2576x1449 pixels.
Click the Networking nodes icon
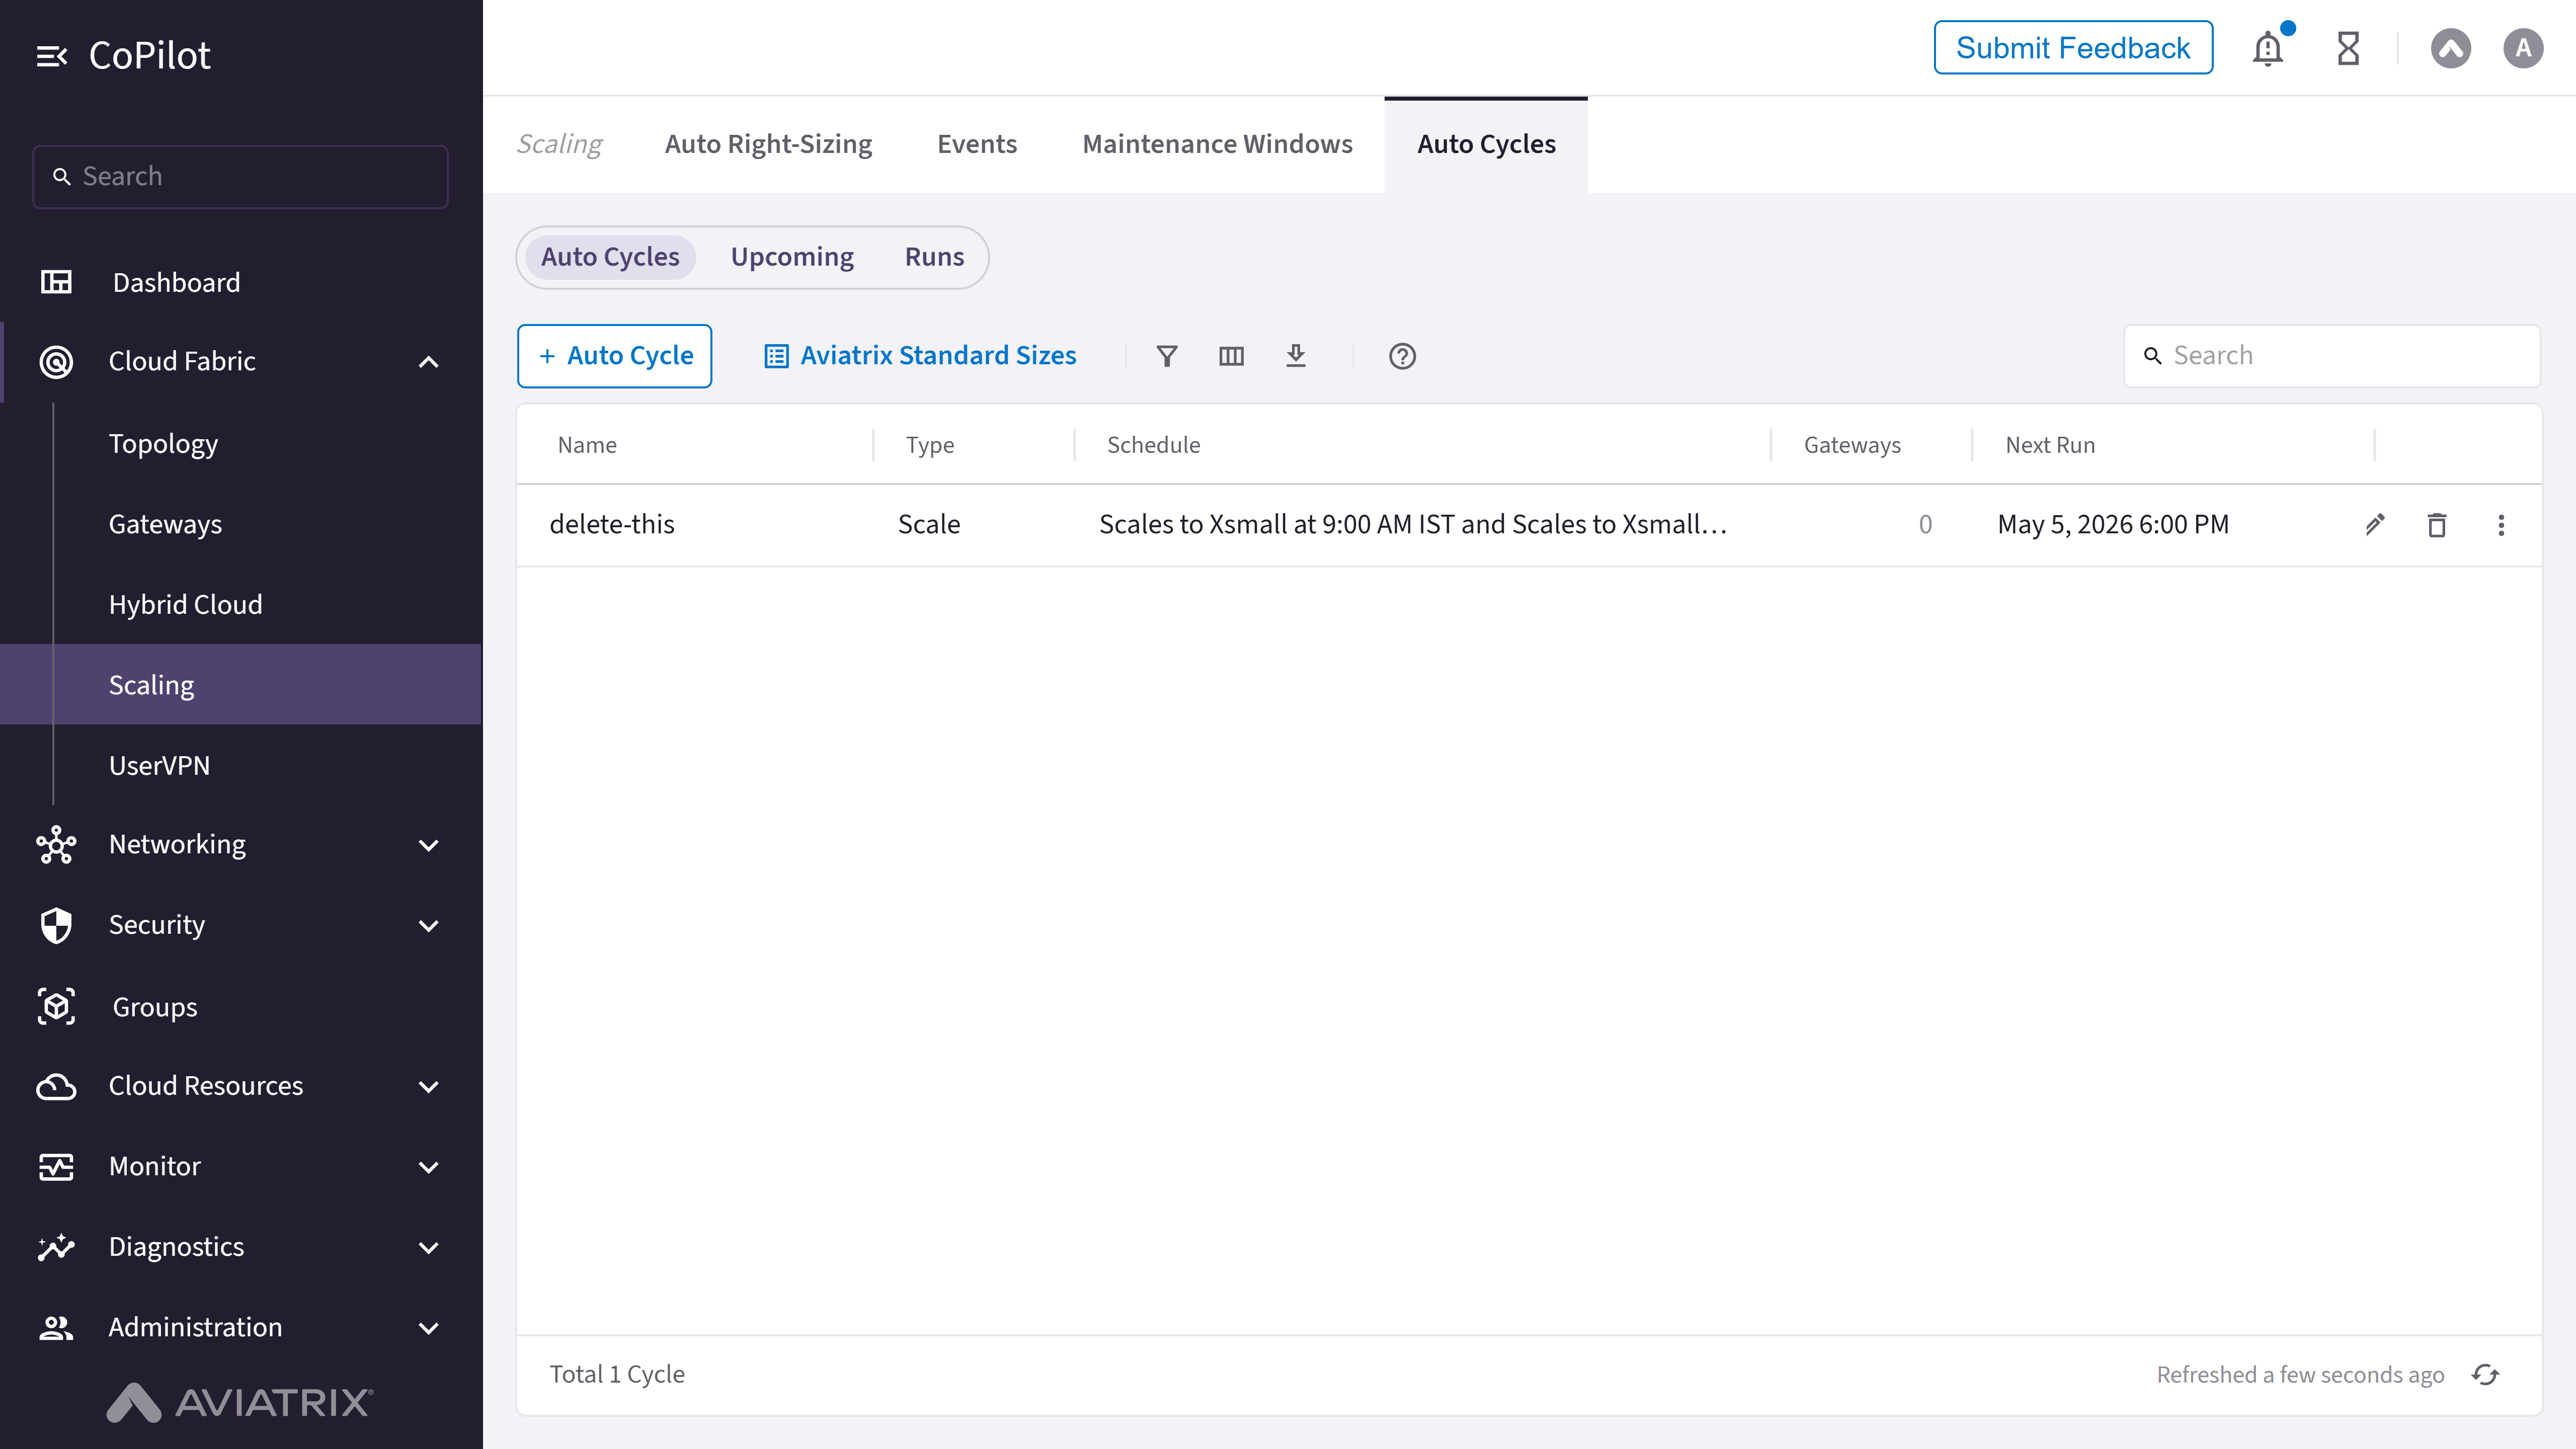[x=56, y=845]
